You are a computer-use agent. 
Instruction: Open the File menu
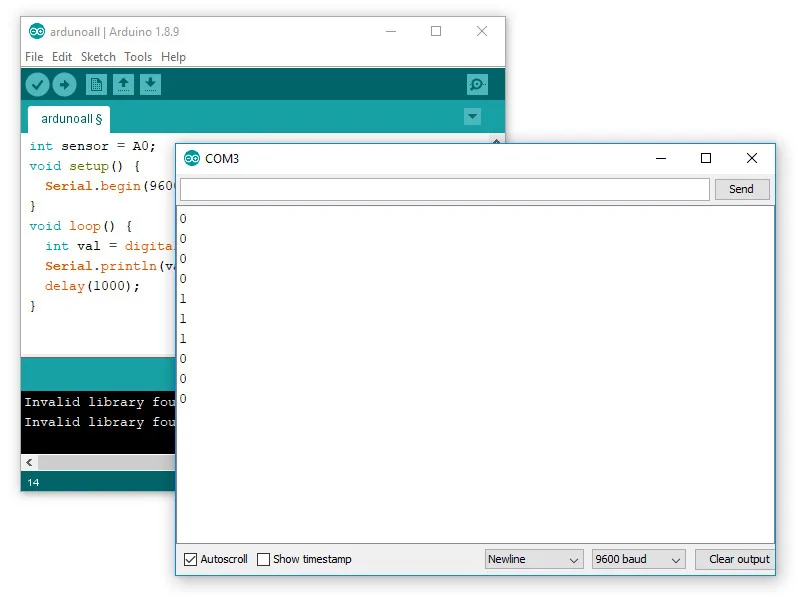(x=34, y=57)
